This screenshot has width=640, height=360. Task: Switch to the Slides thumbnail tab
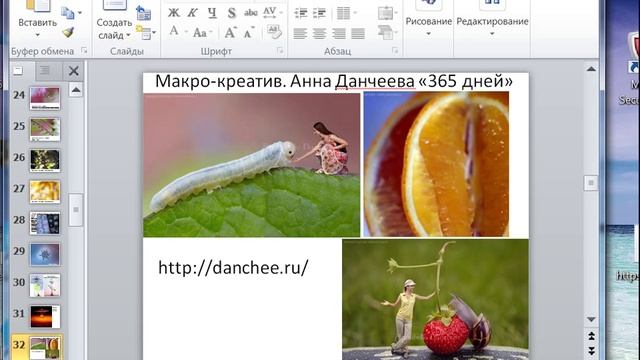point(18,71)
